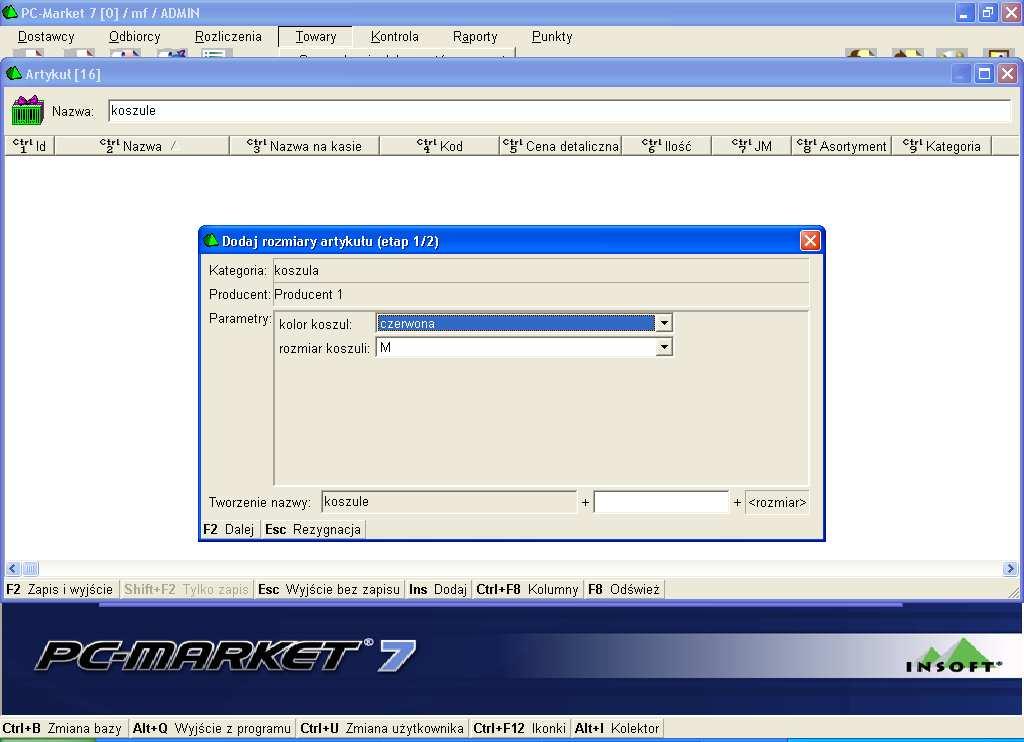
Task: Click the horizontal scrollbar left arrow
Action: click(x=13, y=568)
